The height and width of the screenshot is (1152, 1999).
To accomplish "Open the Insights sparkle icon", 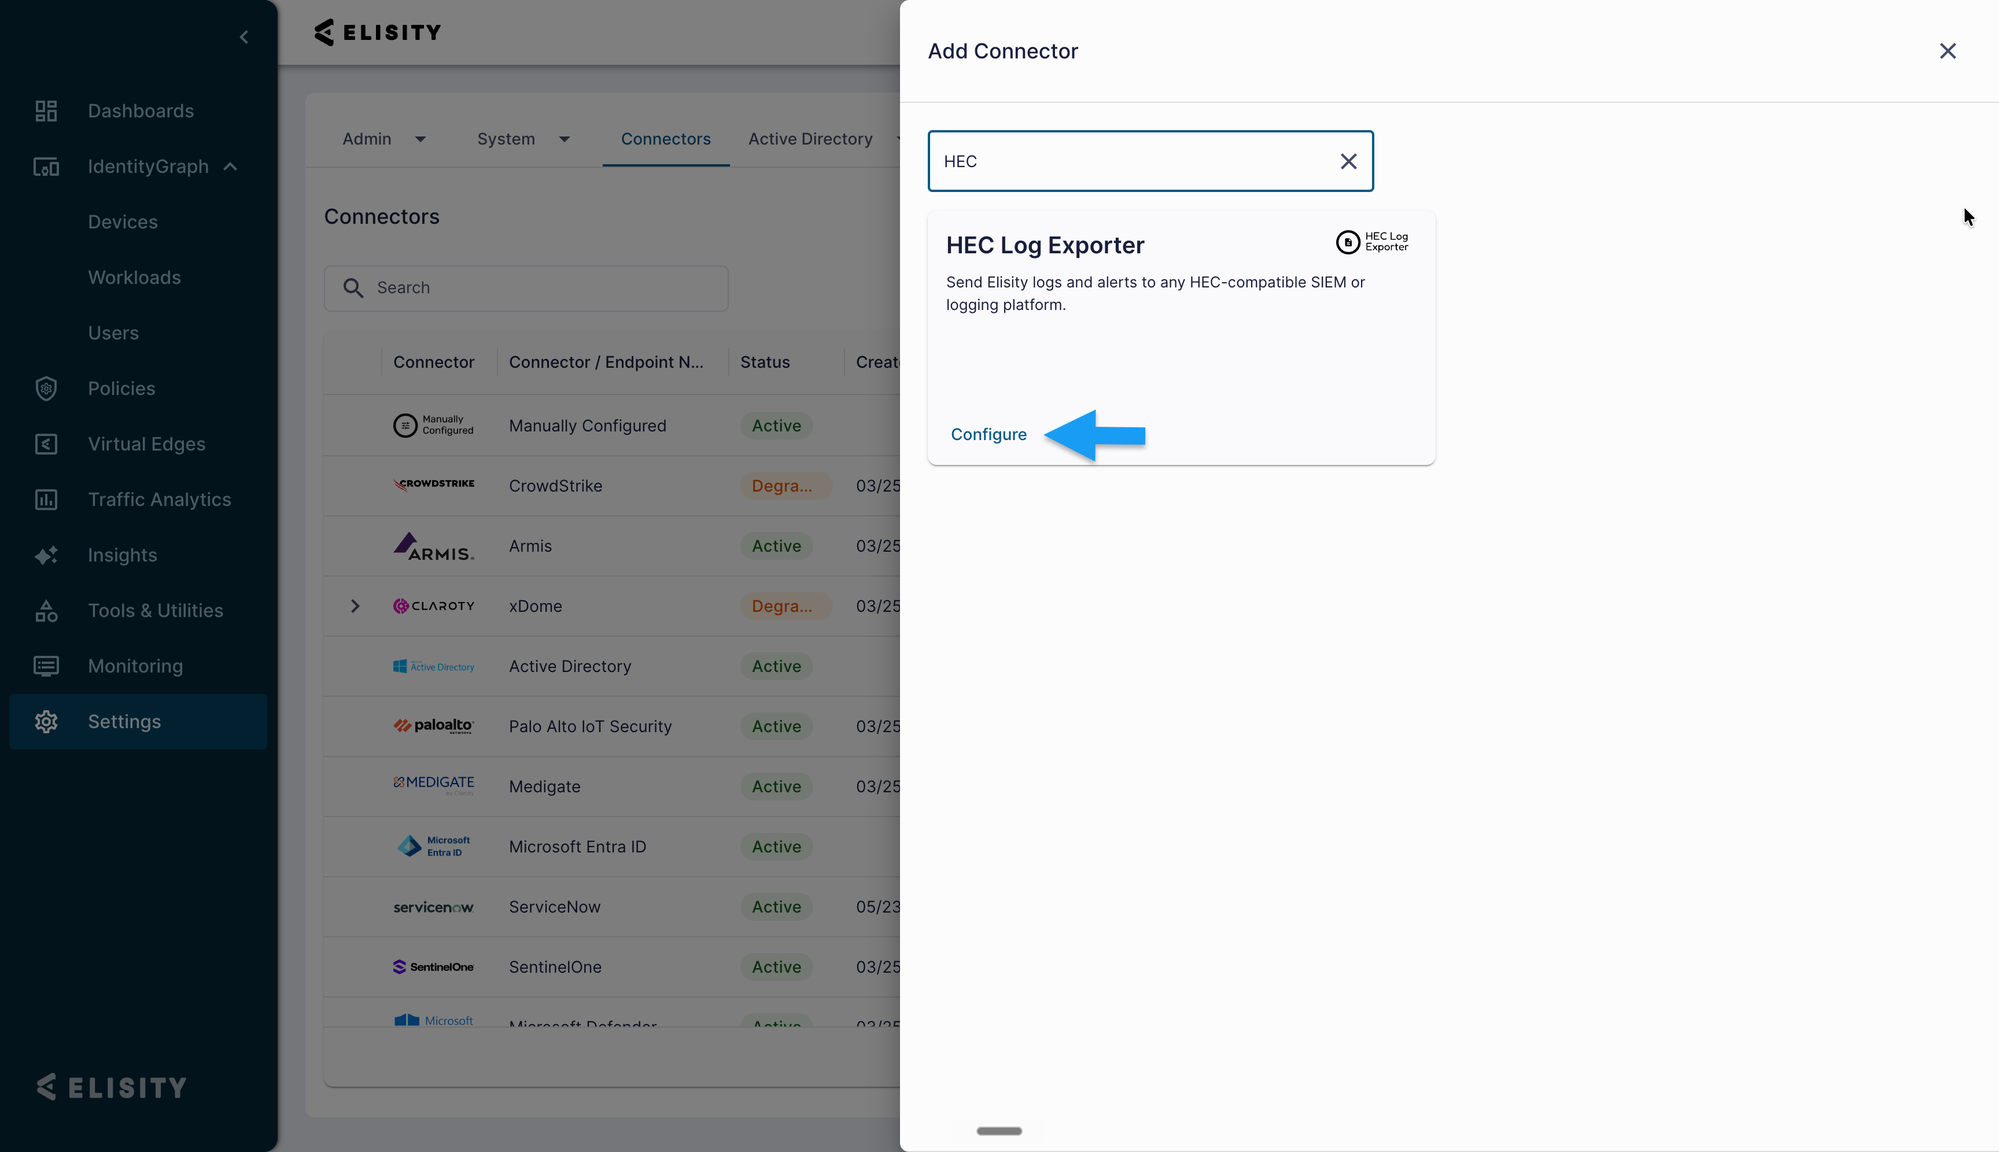I will (46, 555).
